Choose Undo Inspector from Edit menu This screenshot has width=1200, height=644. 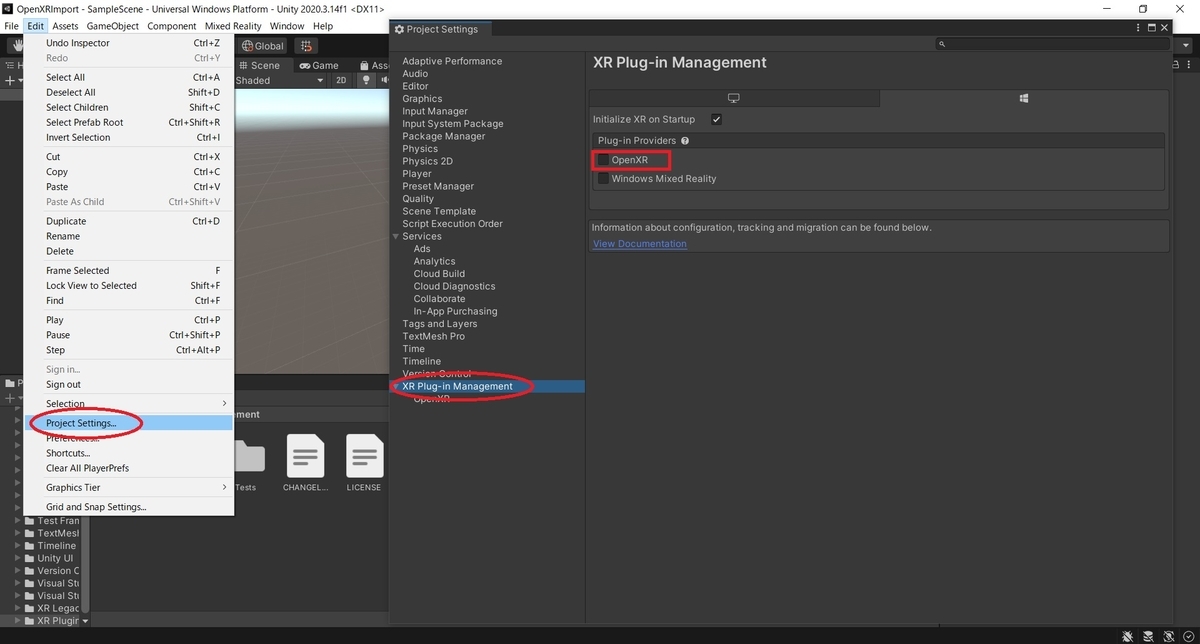pos(128,43)
